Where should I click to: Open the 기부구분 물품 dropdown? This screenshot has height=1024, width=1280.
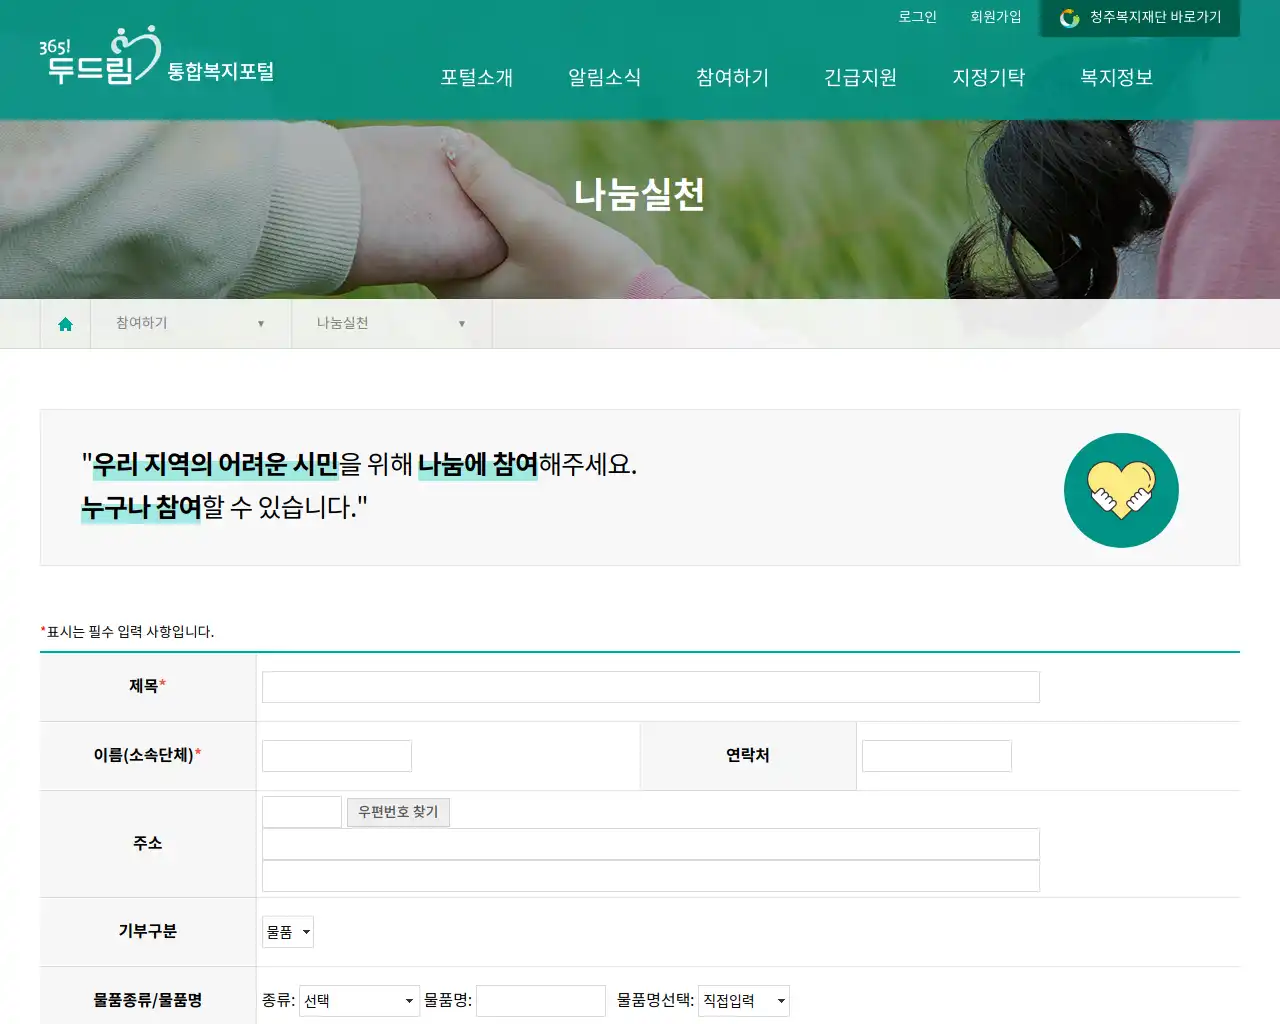click(x=287, y=931)
